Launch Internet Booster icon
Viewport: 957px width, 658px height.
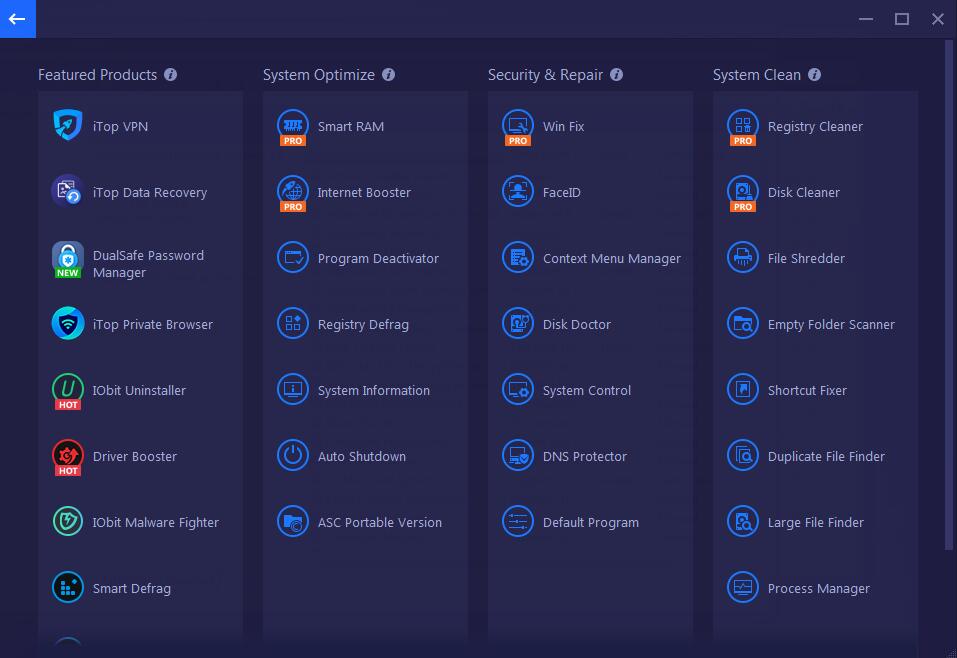tap(293, 193)
